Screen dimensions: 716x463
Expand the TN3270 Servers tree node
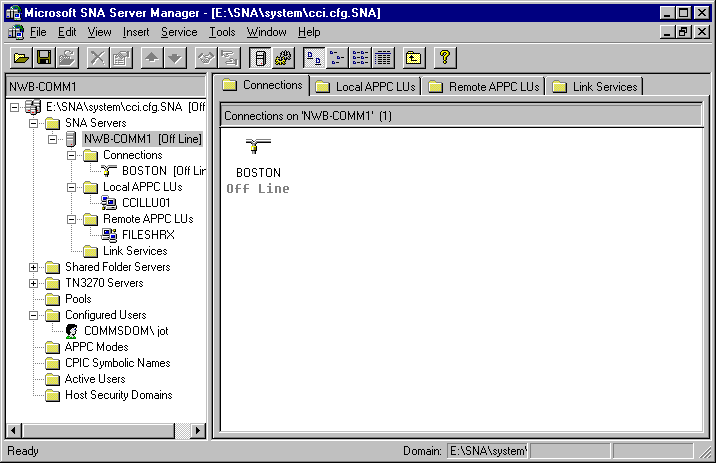[34, 283]
